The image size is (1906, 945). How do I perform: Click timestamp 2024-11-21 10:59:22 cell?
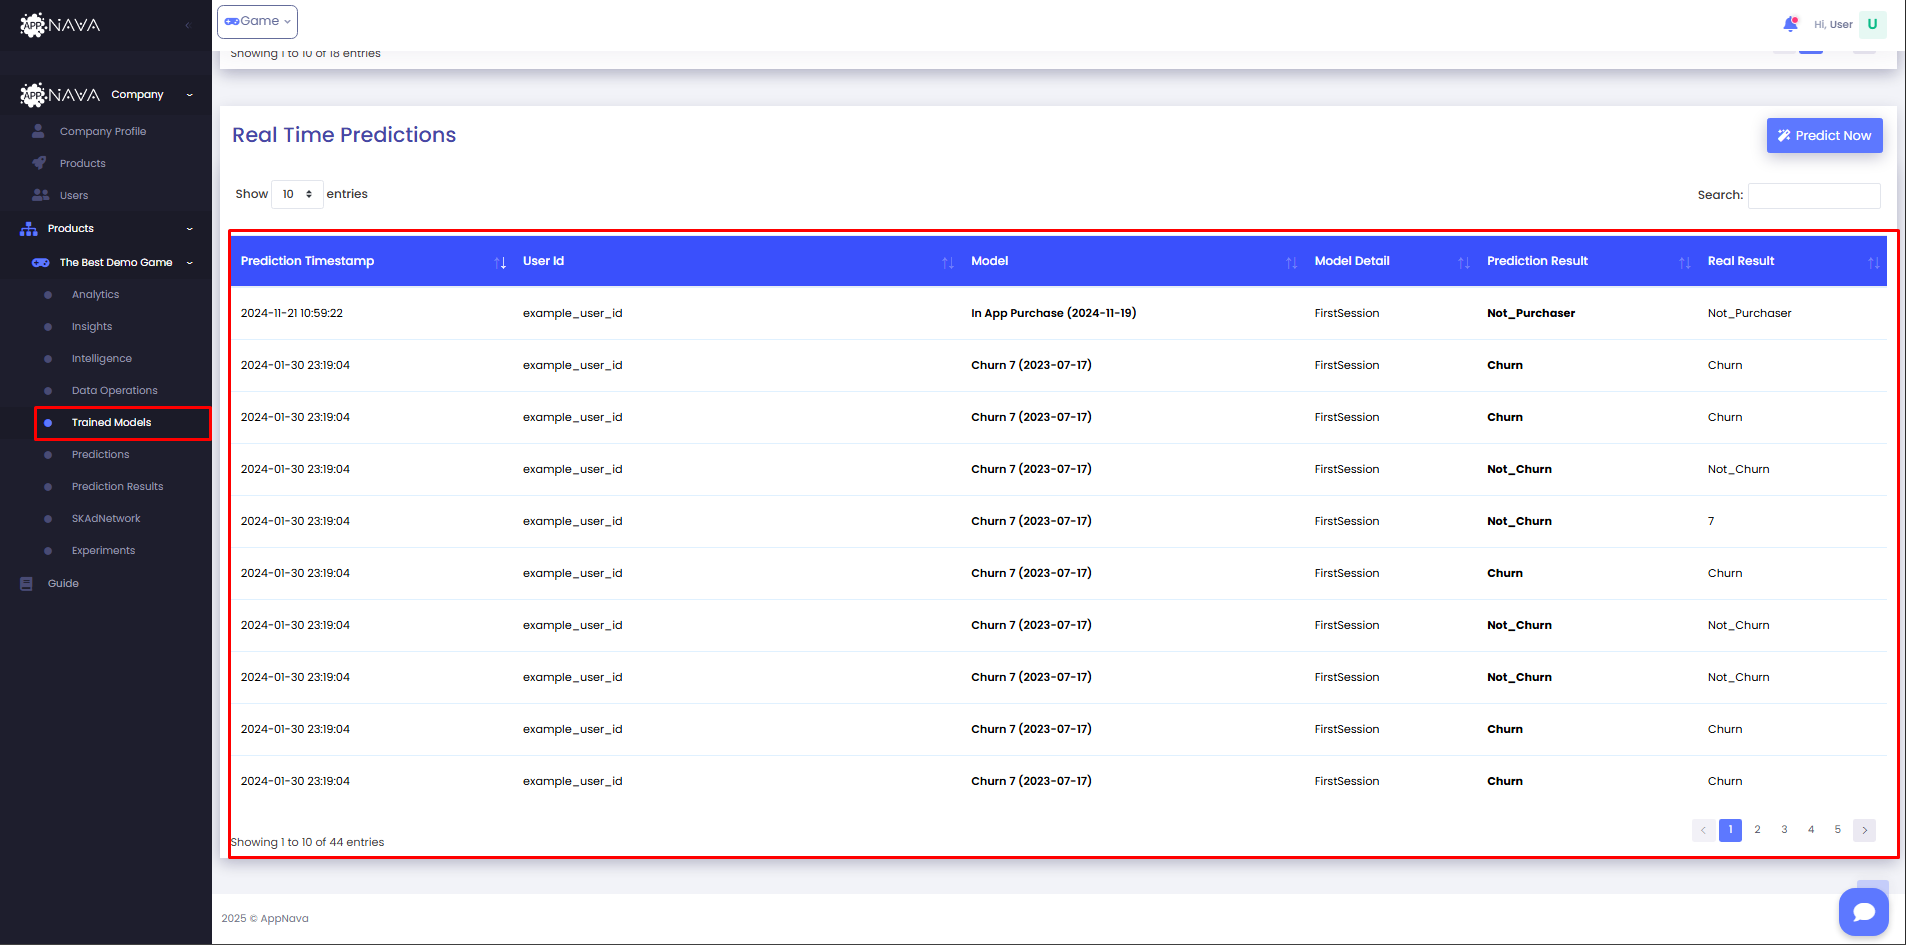point(292,313)
